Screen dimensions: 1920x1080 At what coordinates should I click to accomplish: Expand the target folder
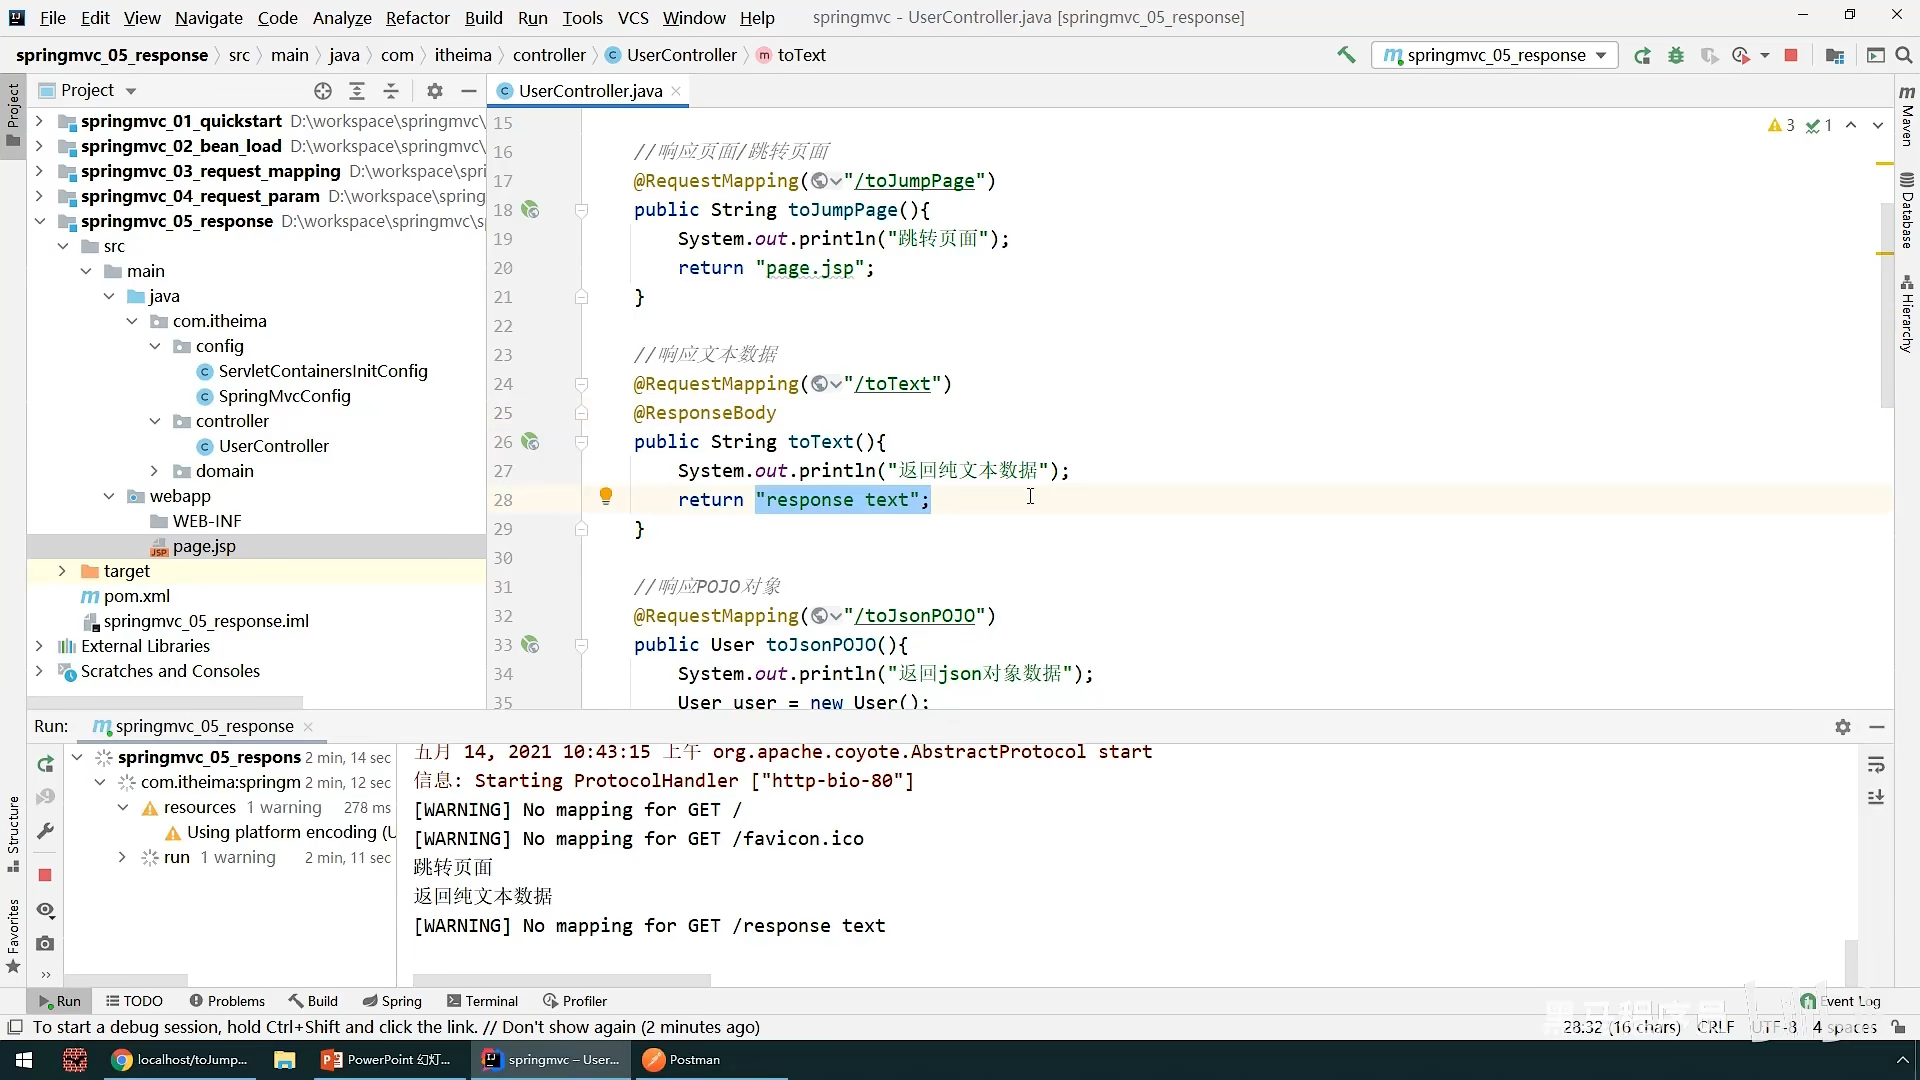click(62, 571)
